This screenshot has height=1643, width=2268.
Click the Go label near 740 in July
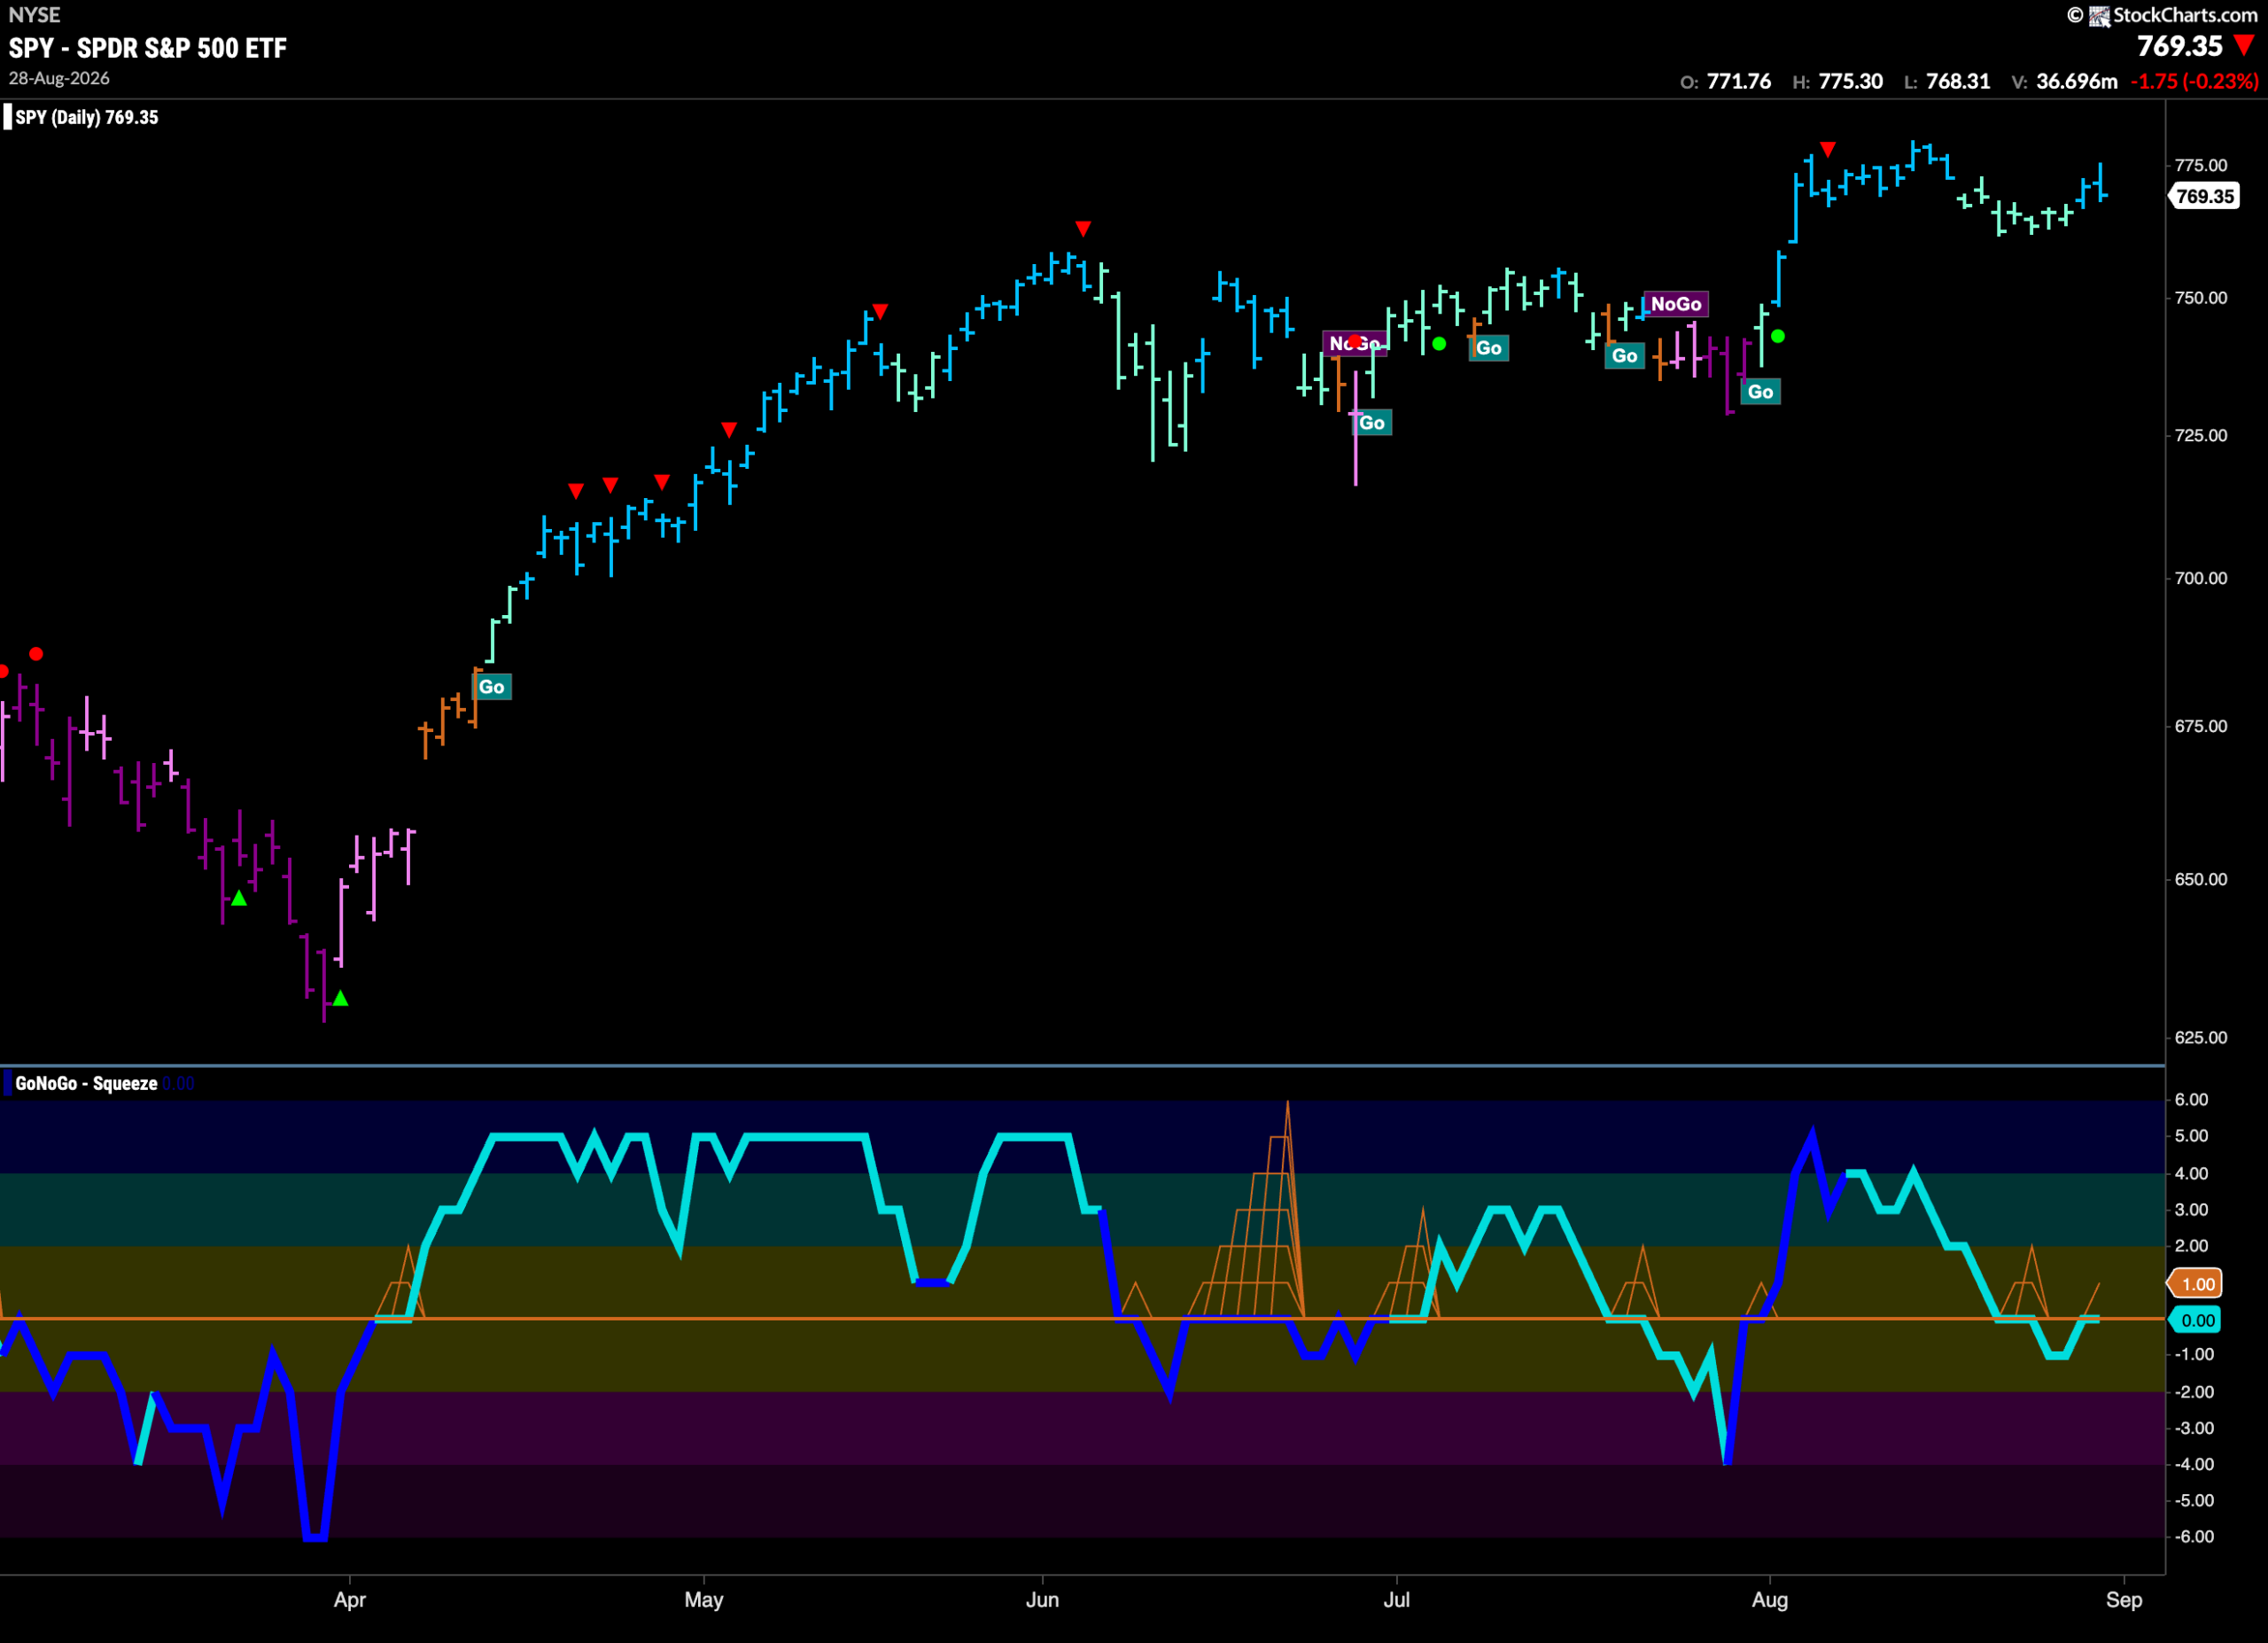(1488, 348)
